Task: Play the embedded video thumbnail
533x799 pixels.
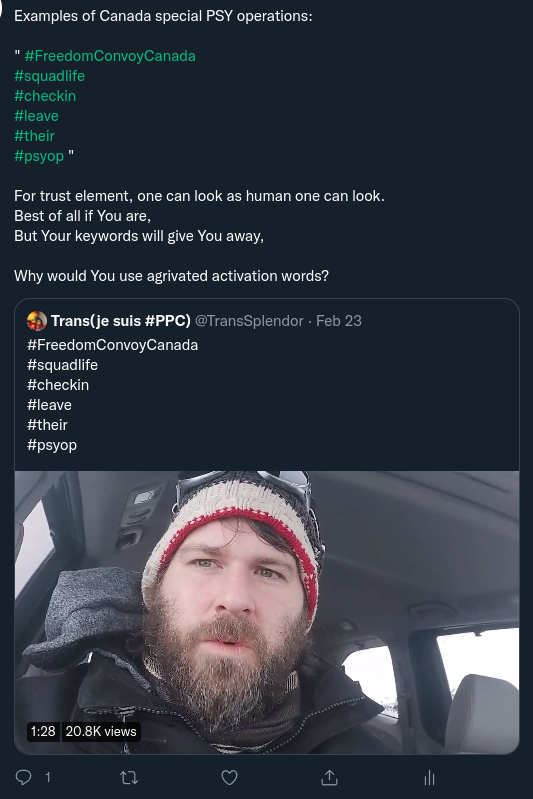Action: click(267, 612)
